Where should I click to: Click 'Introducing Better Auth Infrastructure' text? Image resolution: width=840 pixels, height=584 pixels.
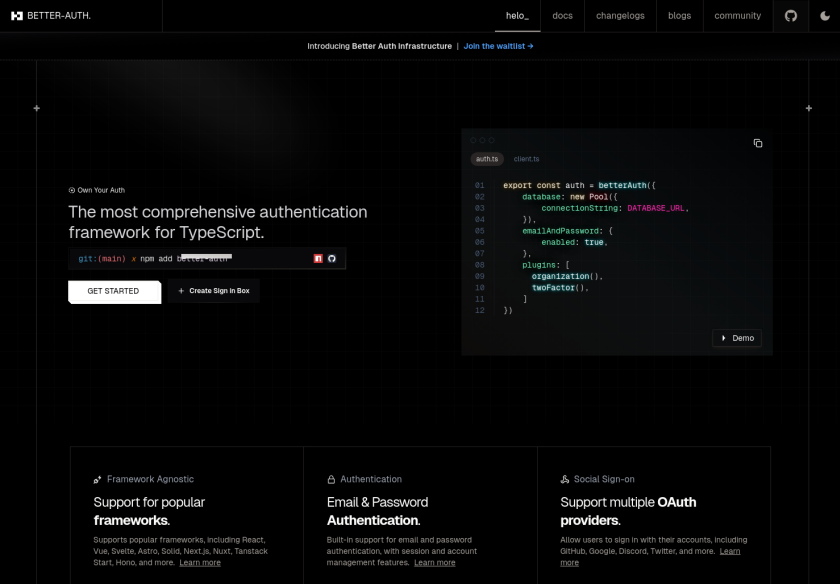[x=379, y=46]
